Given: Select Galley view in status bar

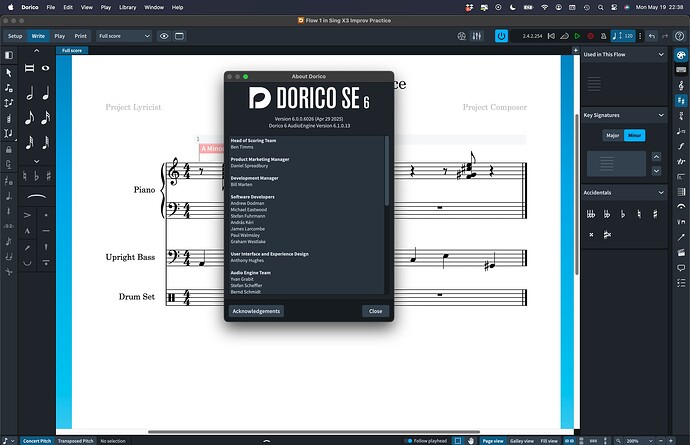Looking at the screenshot, I should click(x=522, y=441).
